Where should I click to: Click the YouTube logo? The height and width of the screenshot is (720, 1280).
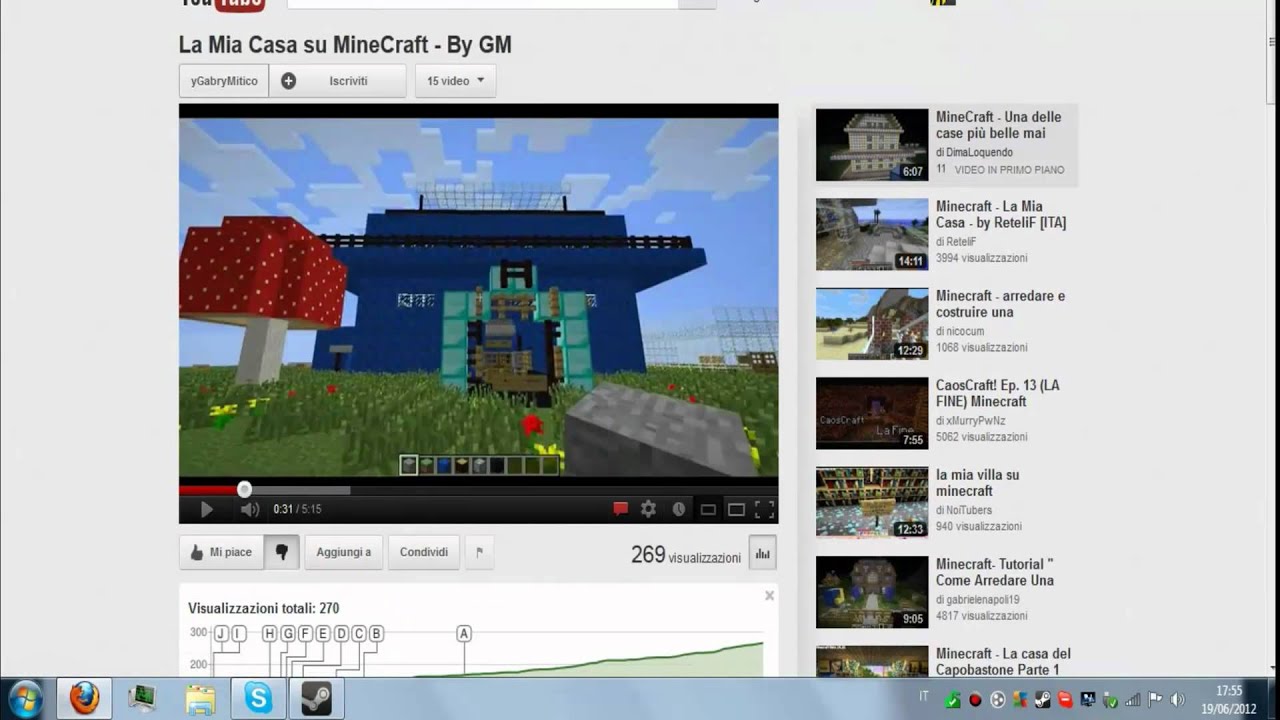(222, 4)
